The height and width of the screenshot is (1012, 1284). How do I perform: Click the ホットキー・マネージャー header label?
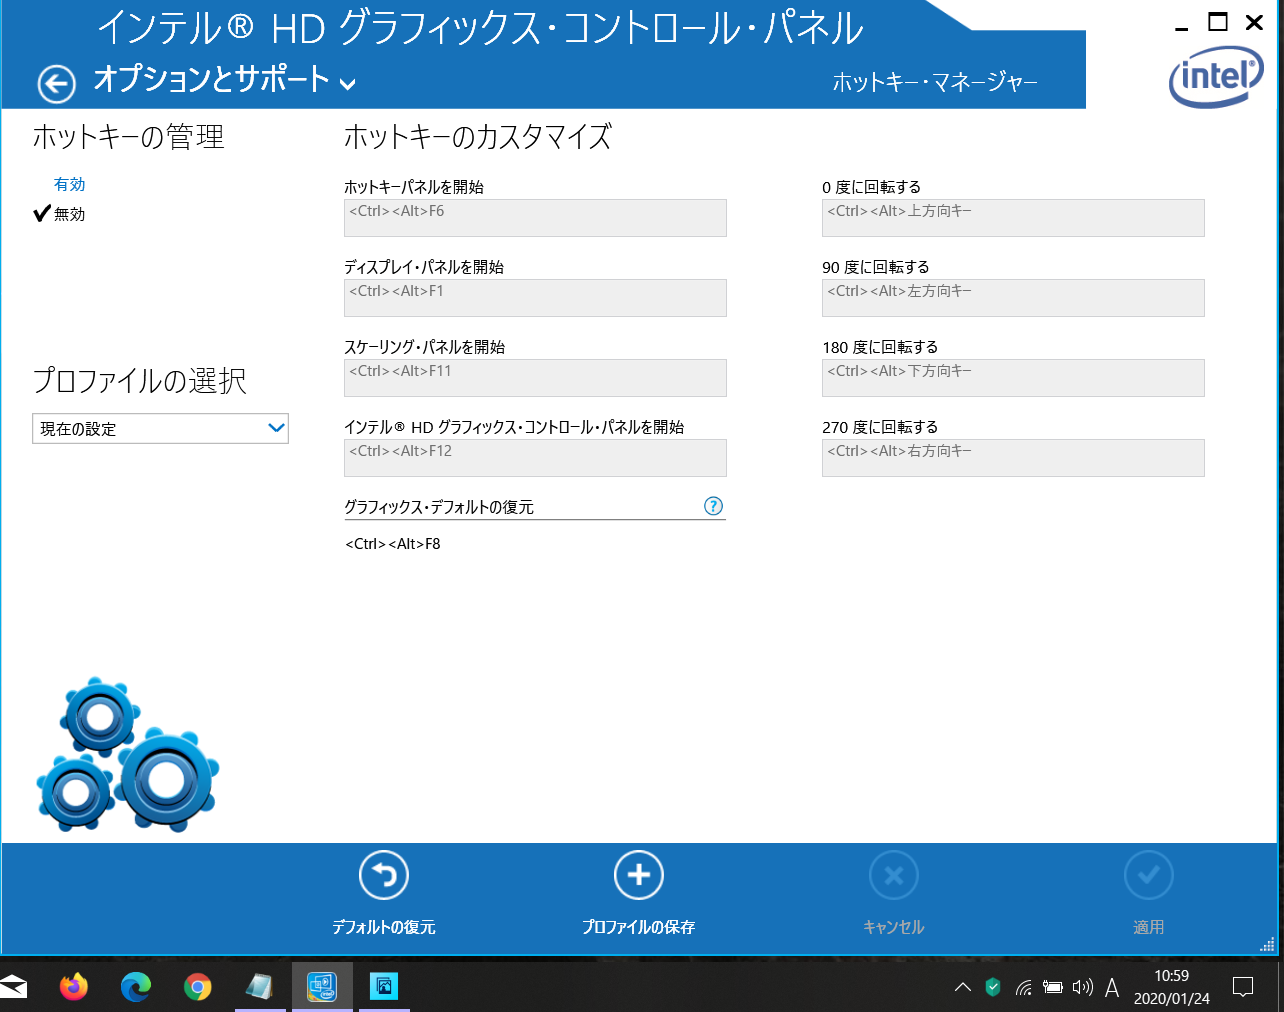tap(935, 82)
